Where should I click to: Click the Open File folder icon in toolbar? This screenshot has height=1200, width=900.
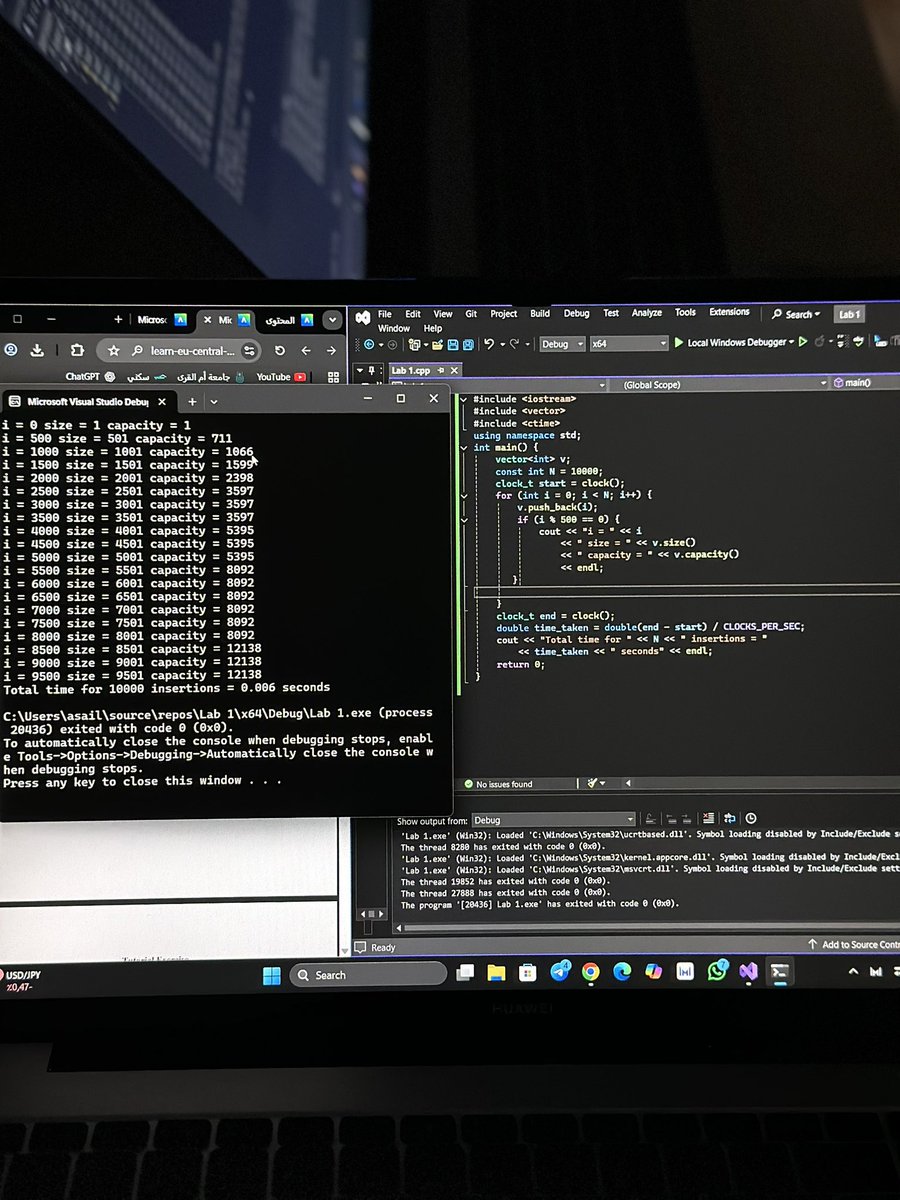[439, 344]
